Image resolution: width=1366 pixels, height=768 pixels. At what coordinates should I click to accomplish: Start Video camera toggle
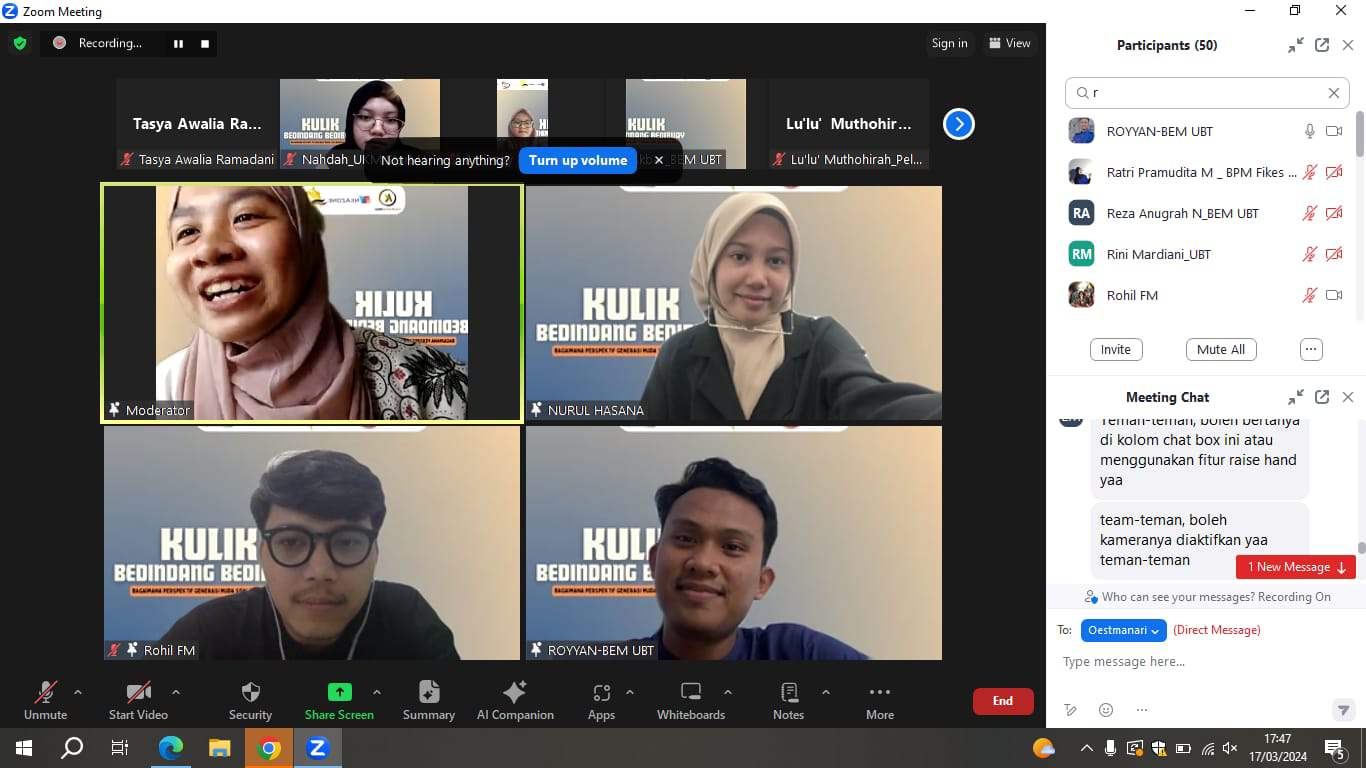(138, 692)
